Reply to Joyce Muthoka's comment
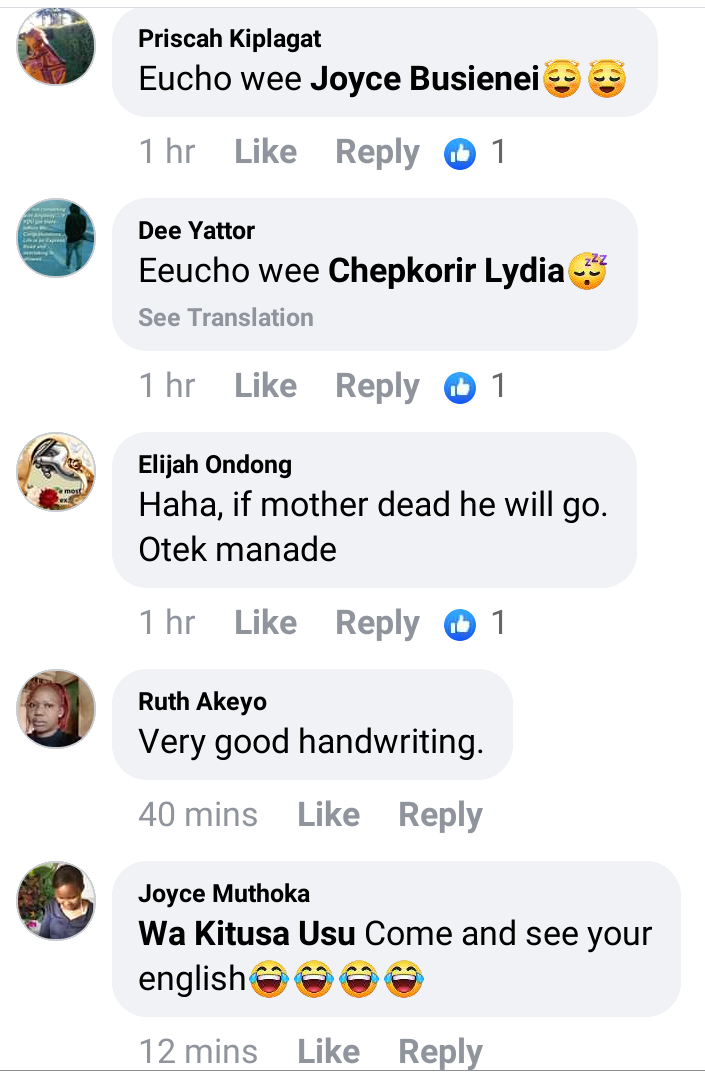Image resolution: width=705 pixels, height=1089 pixels. point(440,1052)
